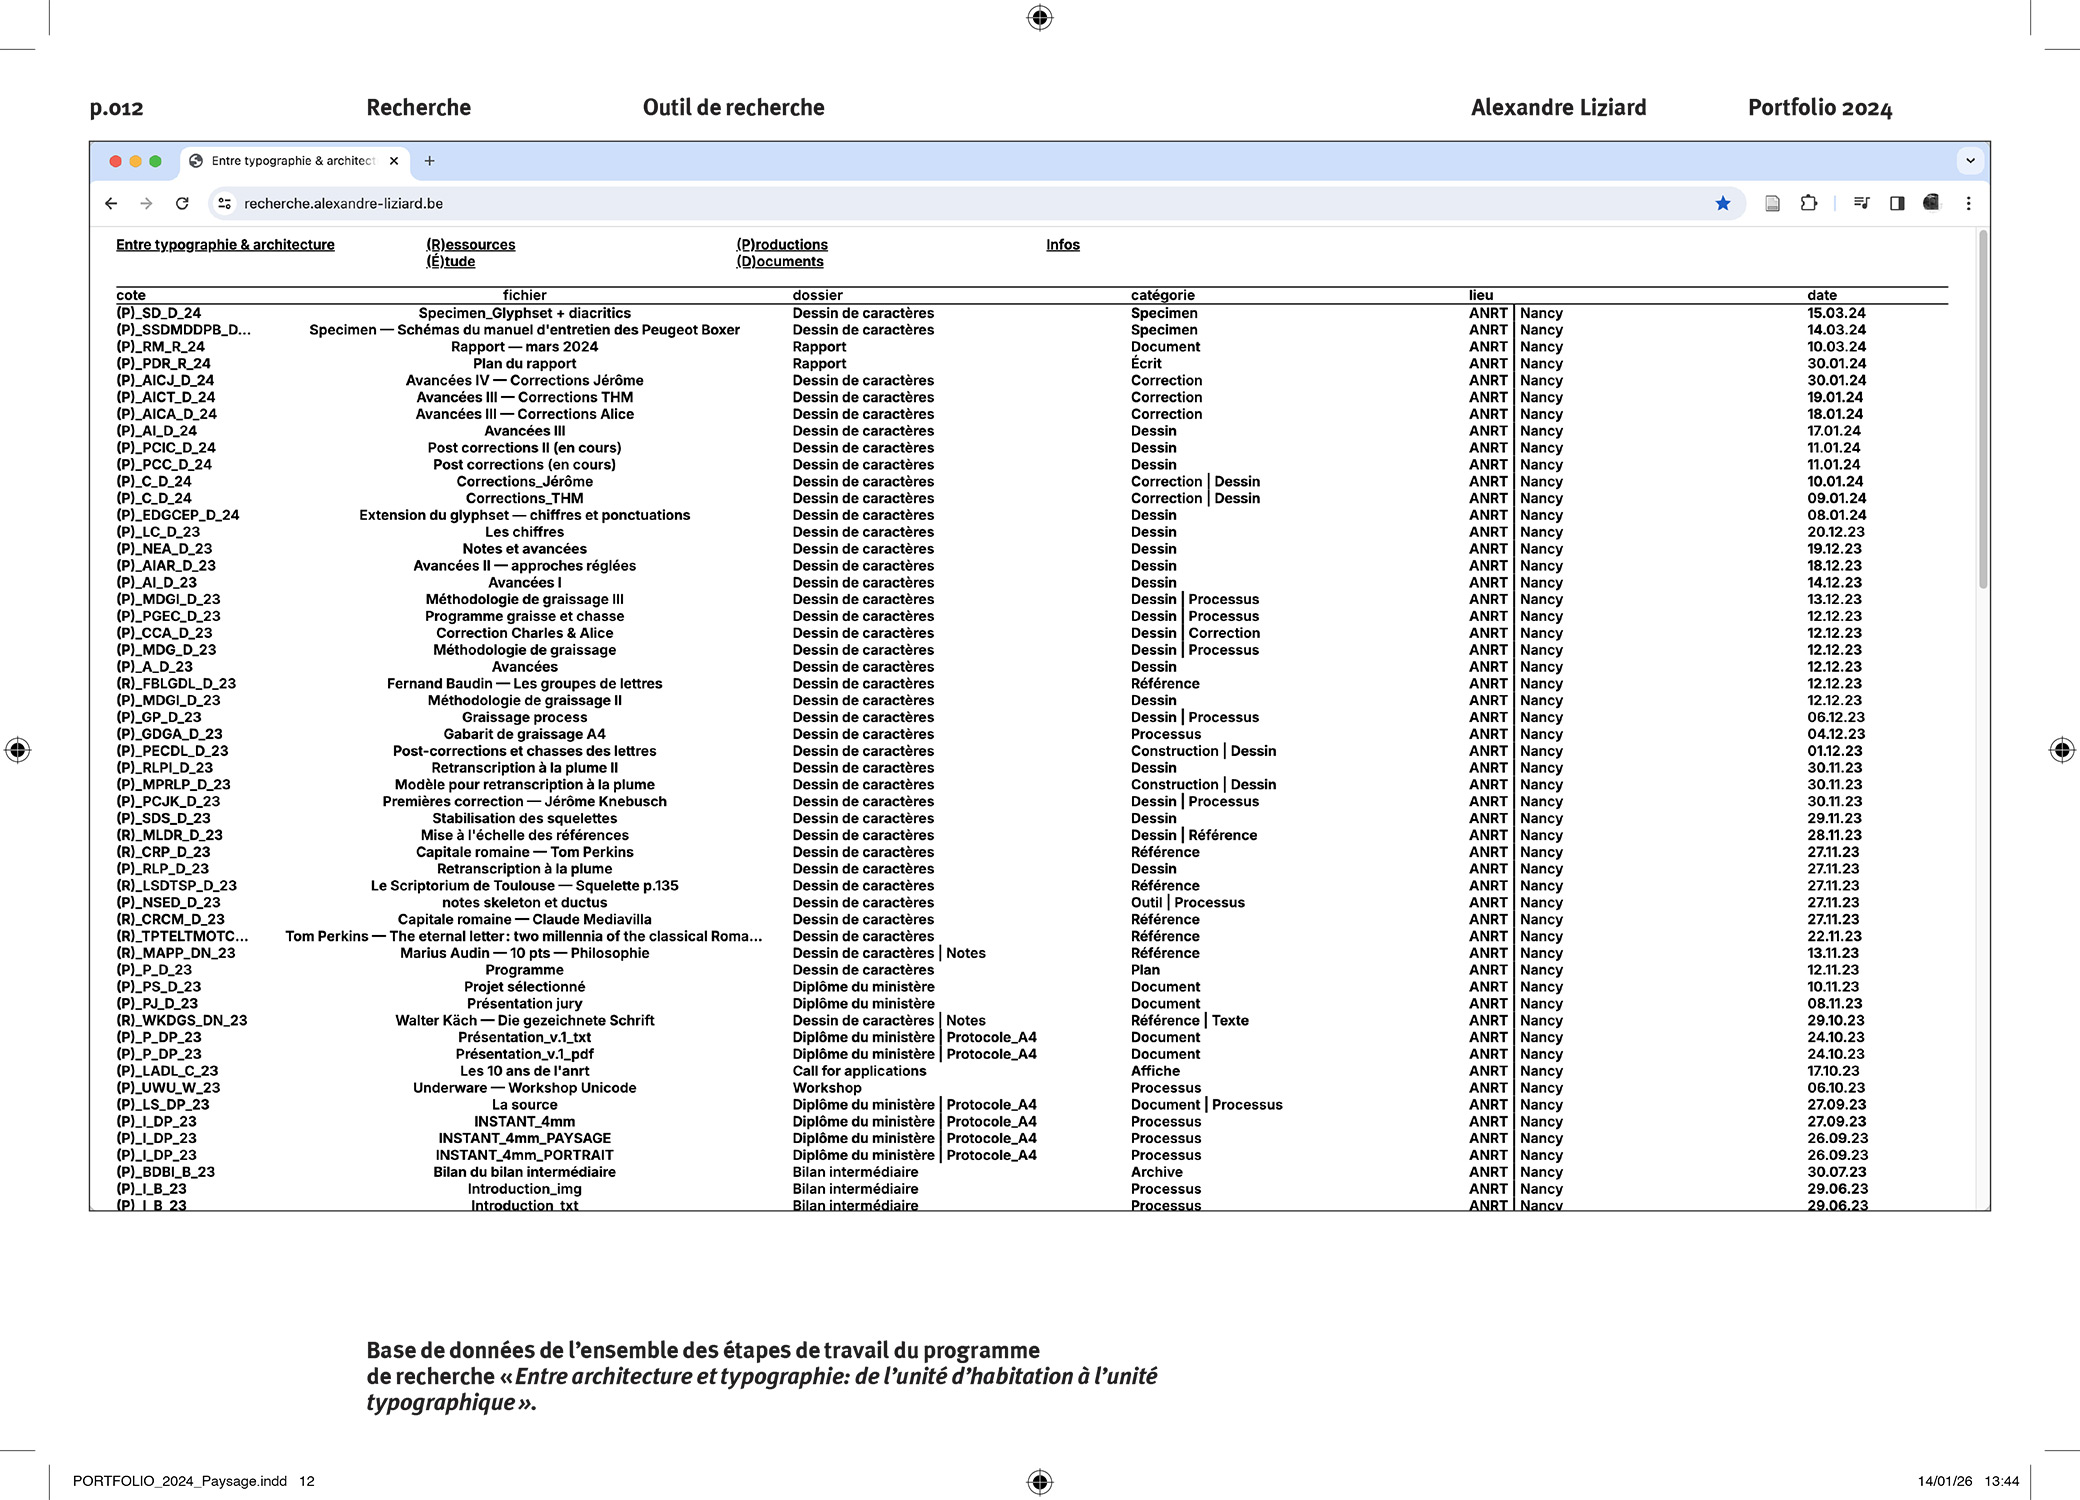Go to the Infos menu item

point(1062,244)
